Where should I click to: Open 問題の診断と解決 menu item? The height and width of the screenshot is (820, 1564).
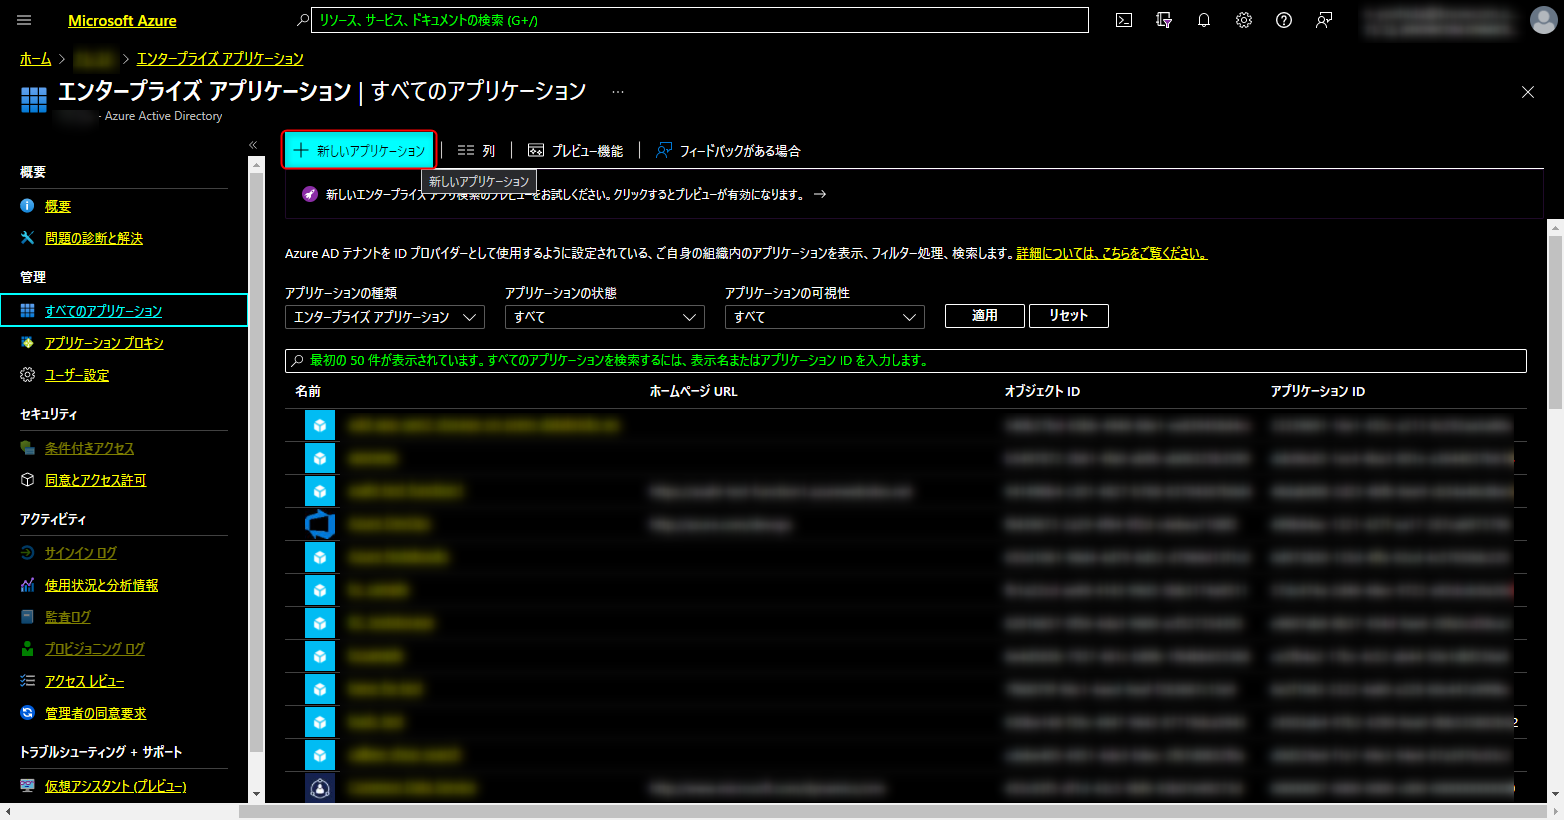[94, 238]
